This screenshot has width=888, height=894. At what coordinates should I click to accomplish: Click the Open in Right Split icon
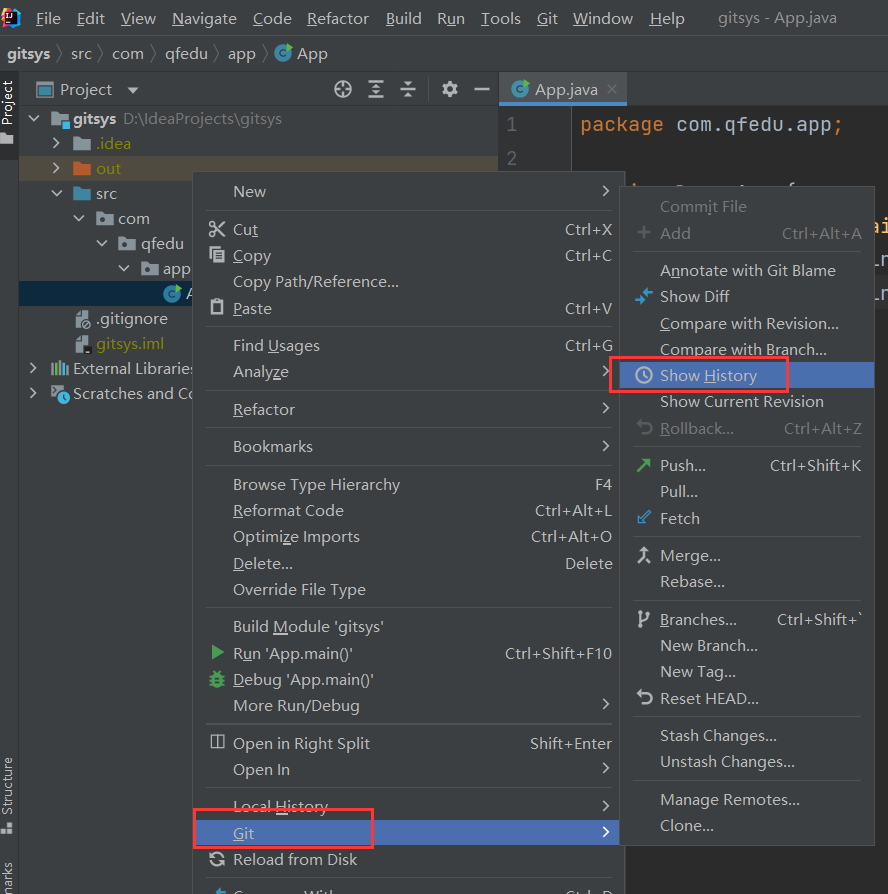coord(217,742)
